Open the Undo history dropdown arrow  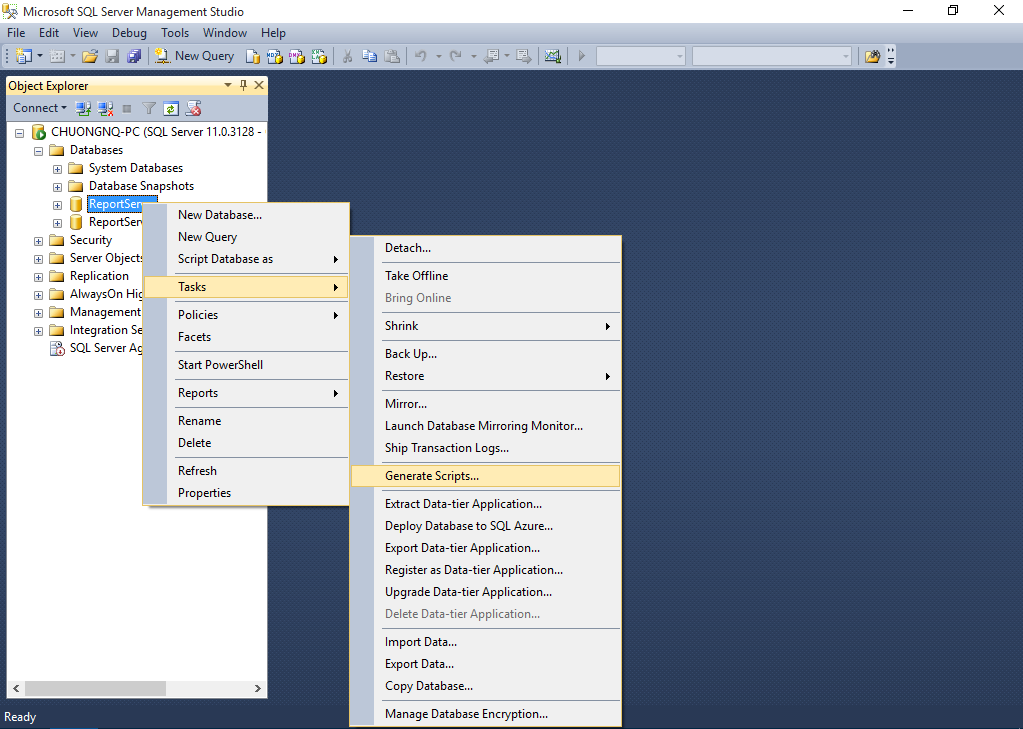click(x=438, y=56)
